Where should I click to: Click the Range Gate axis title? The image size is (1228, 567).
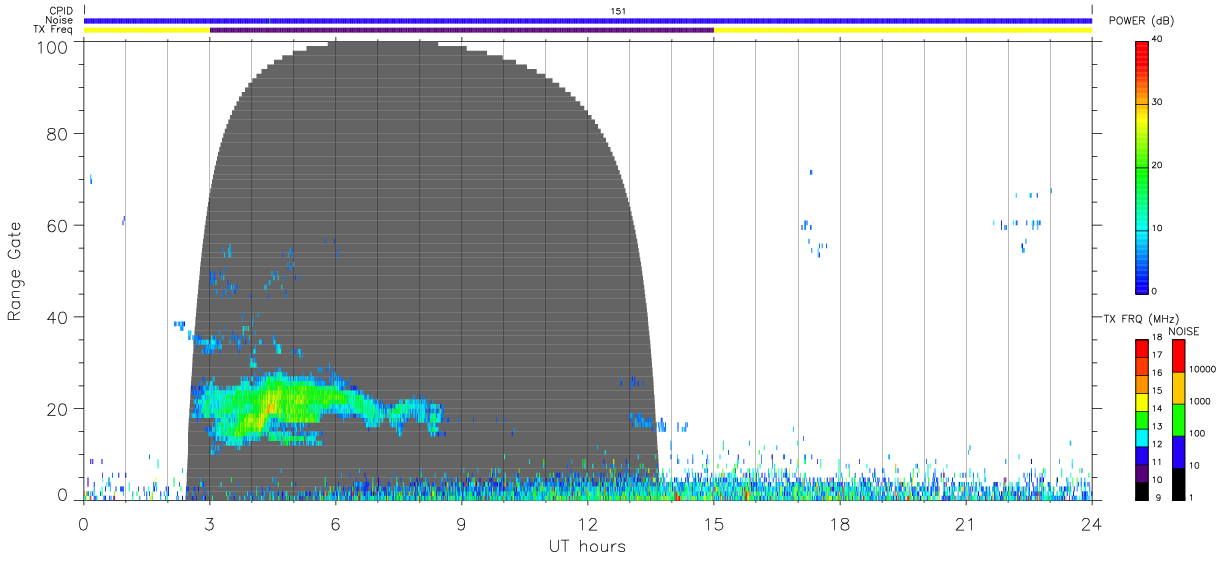(x=15, y=271)
